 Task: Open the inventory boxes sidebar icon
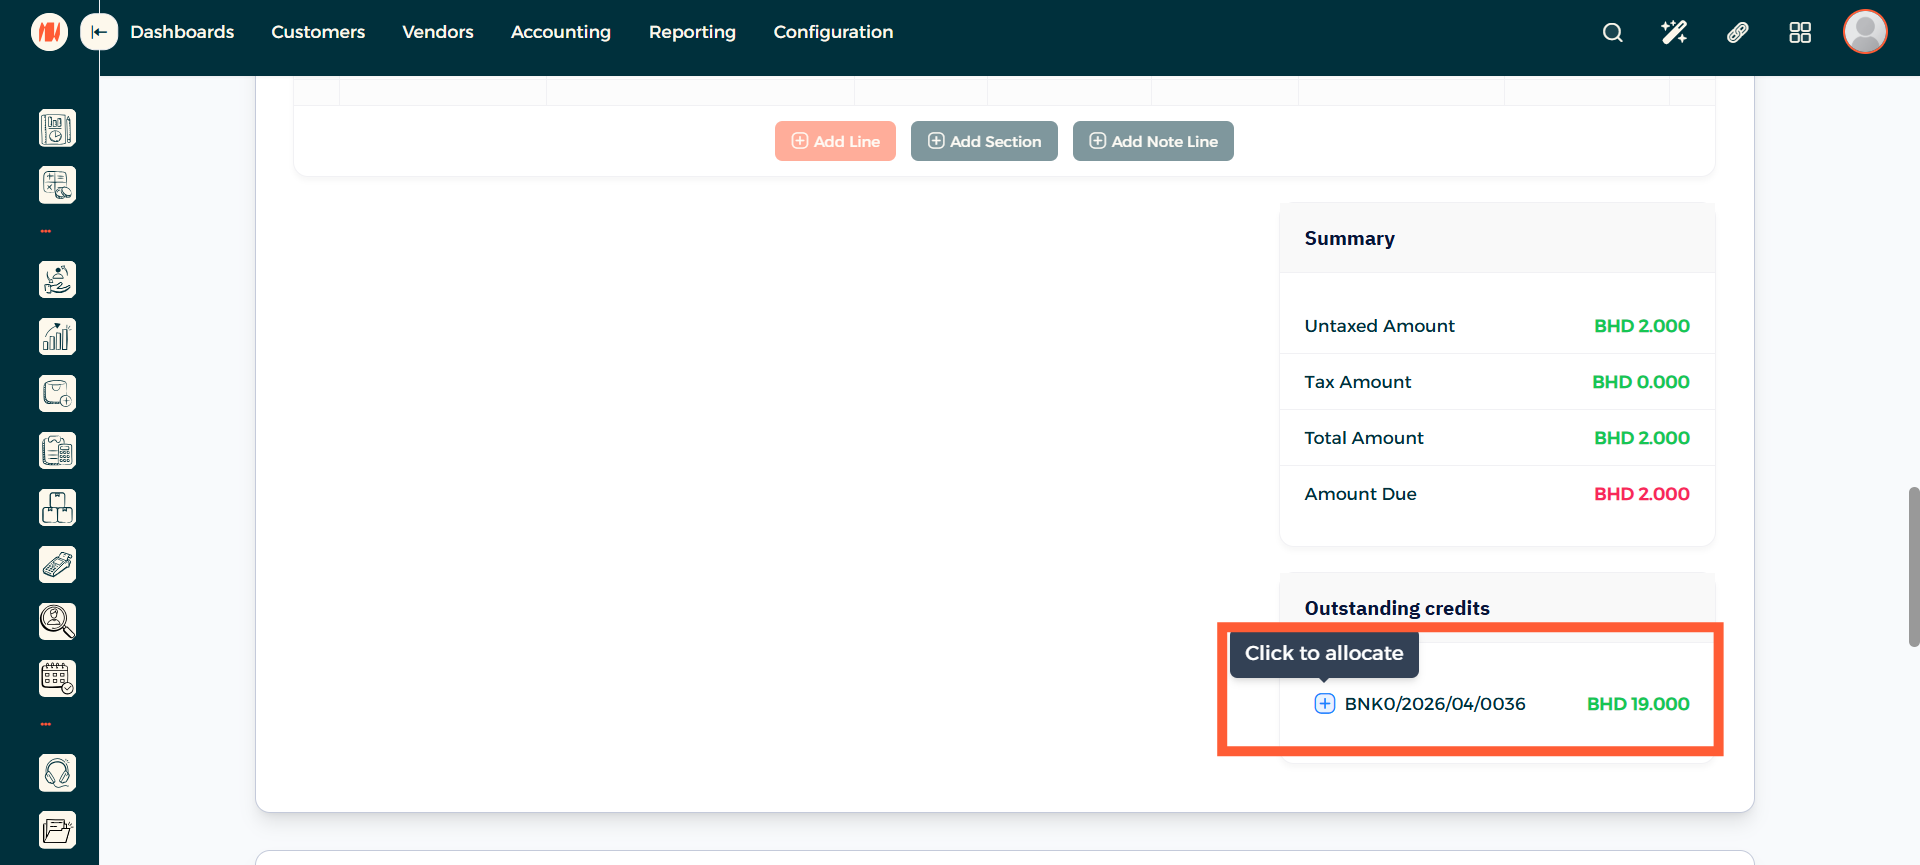pos(57,508)
